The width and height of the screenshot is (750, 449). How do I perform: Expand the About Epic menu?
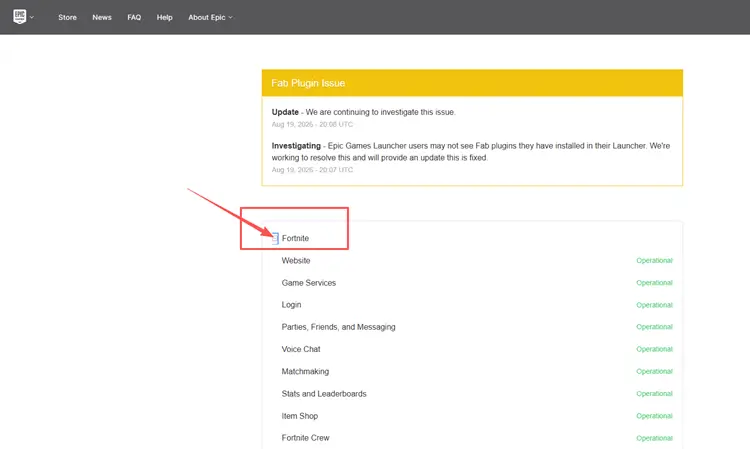pyautogui.click(x=210, y=17)
